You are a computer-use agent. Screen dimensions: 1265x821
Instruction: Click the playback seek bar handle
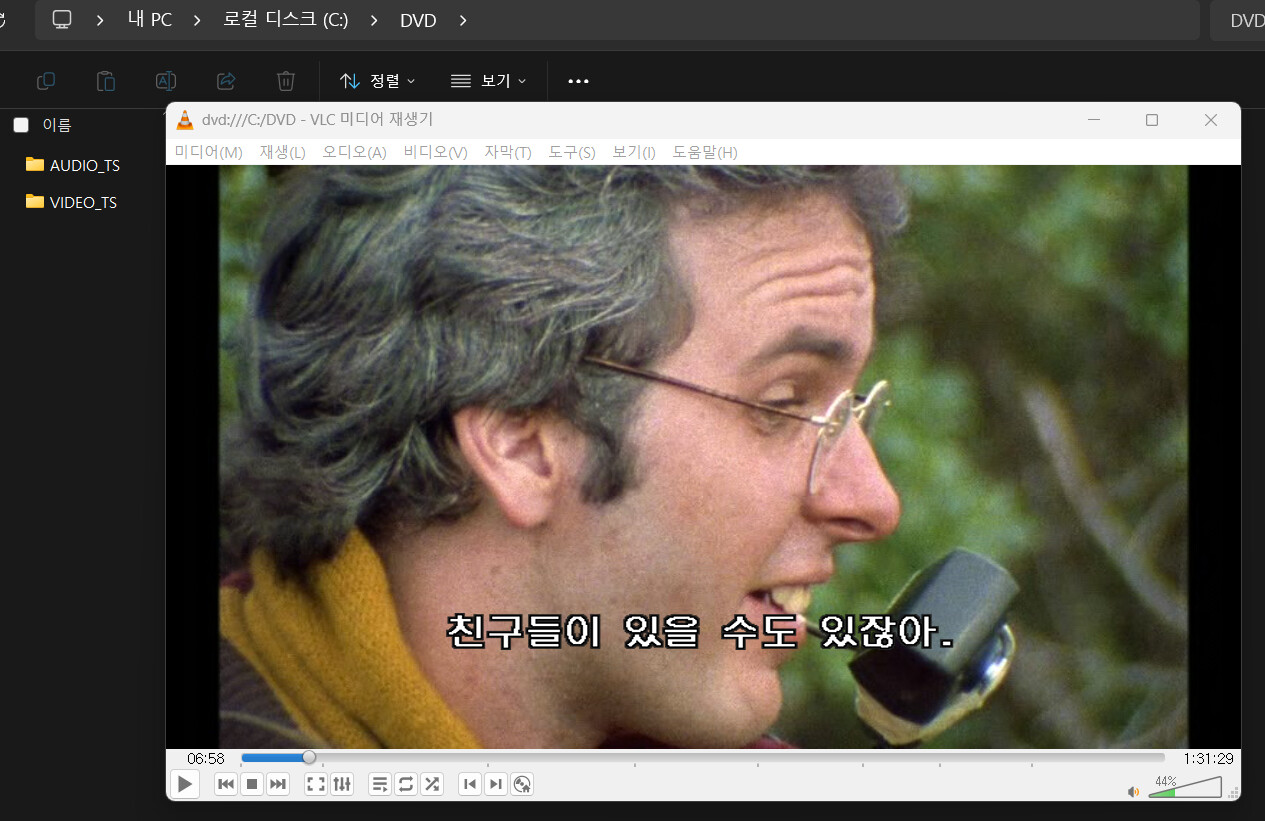coord(309,758)
